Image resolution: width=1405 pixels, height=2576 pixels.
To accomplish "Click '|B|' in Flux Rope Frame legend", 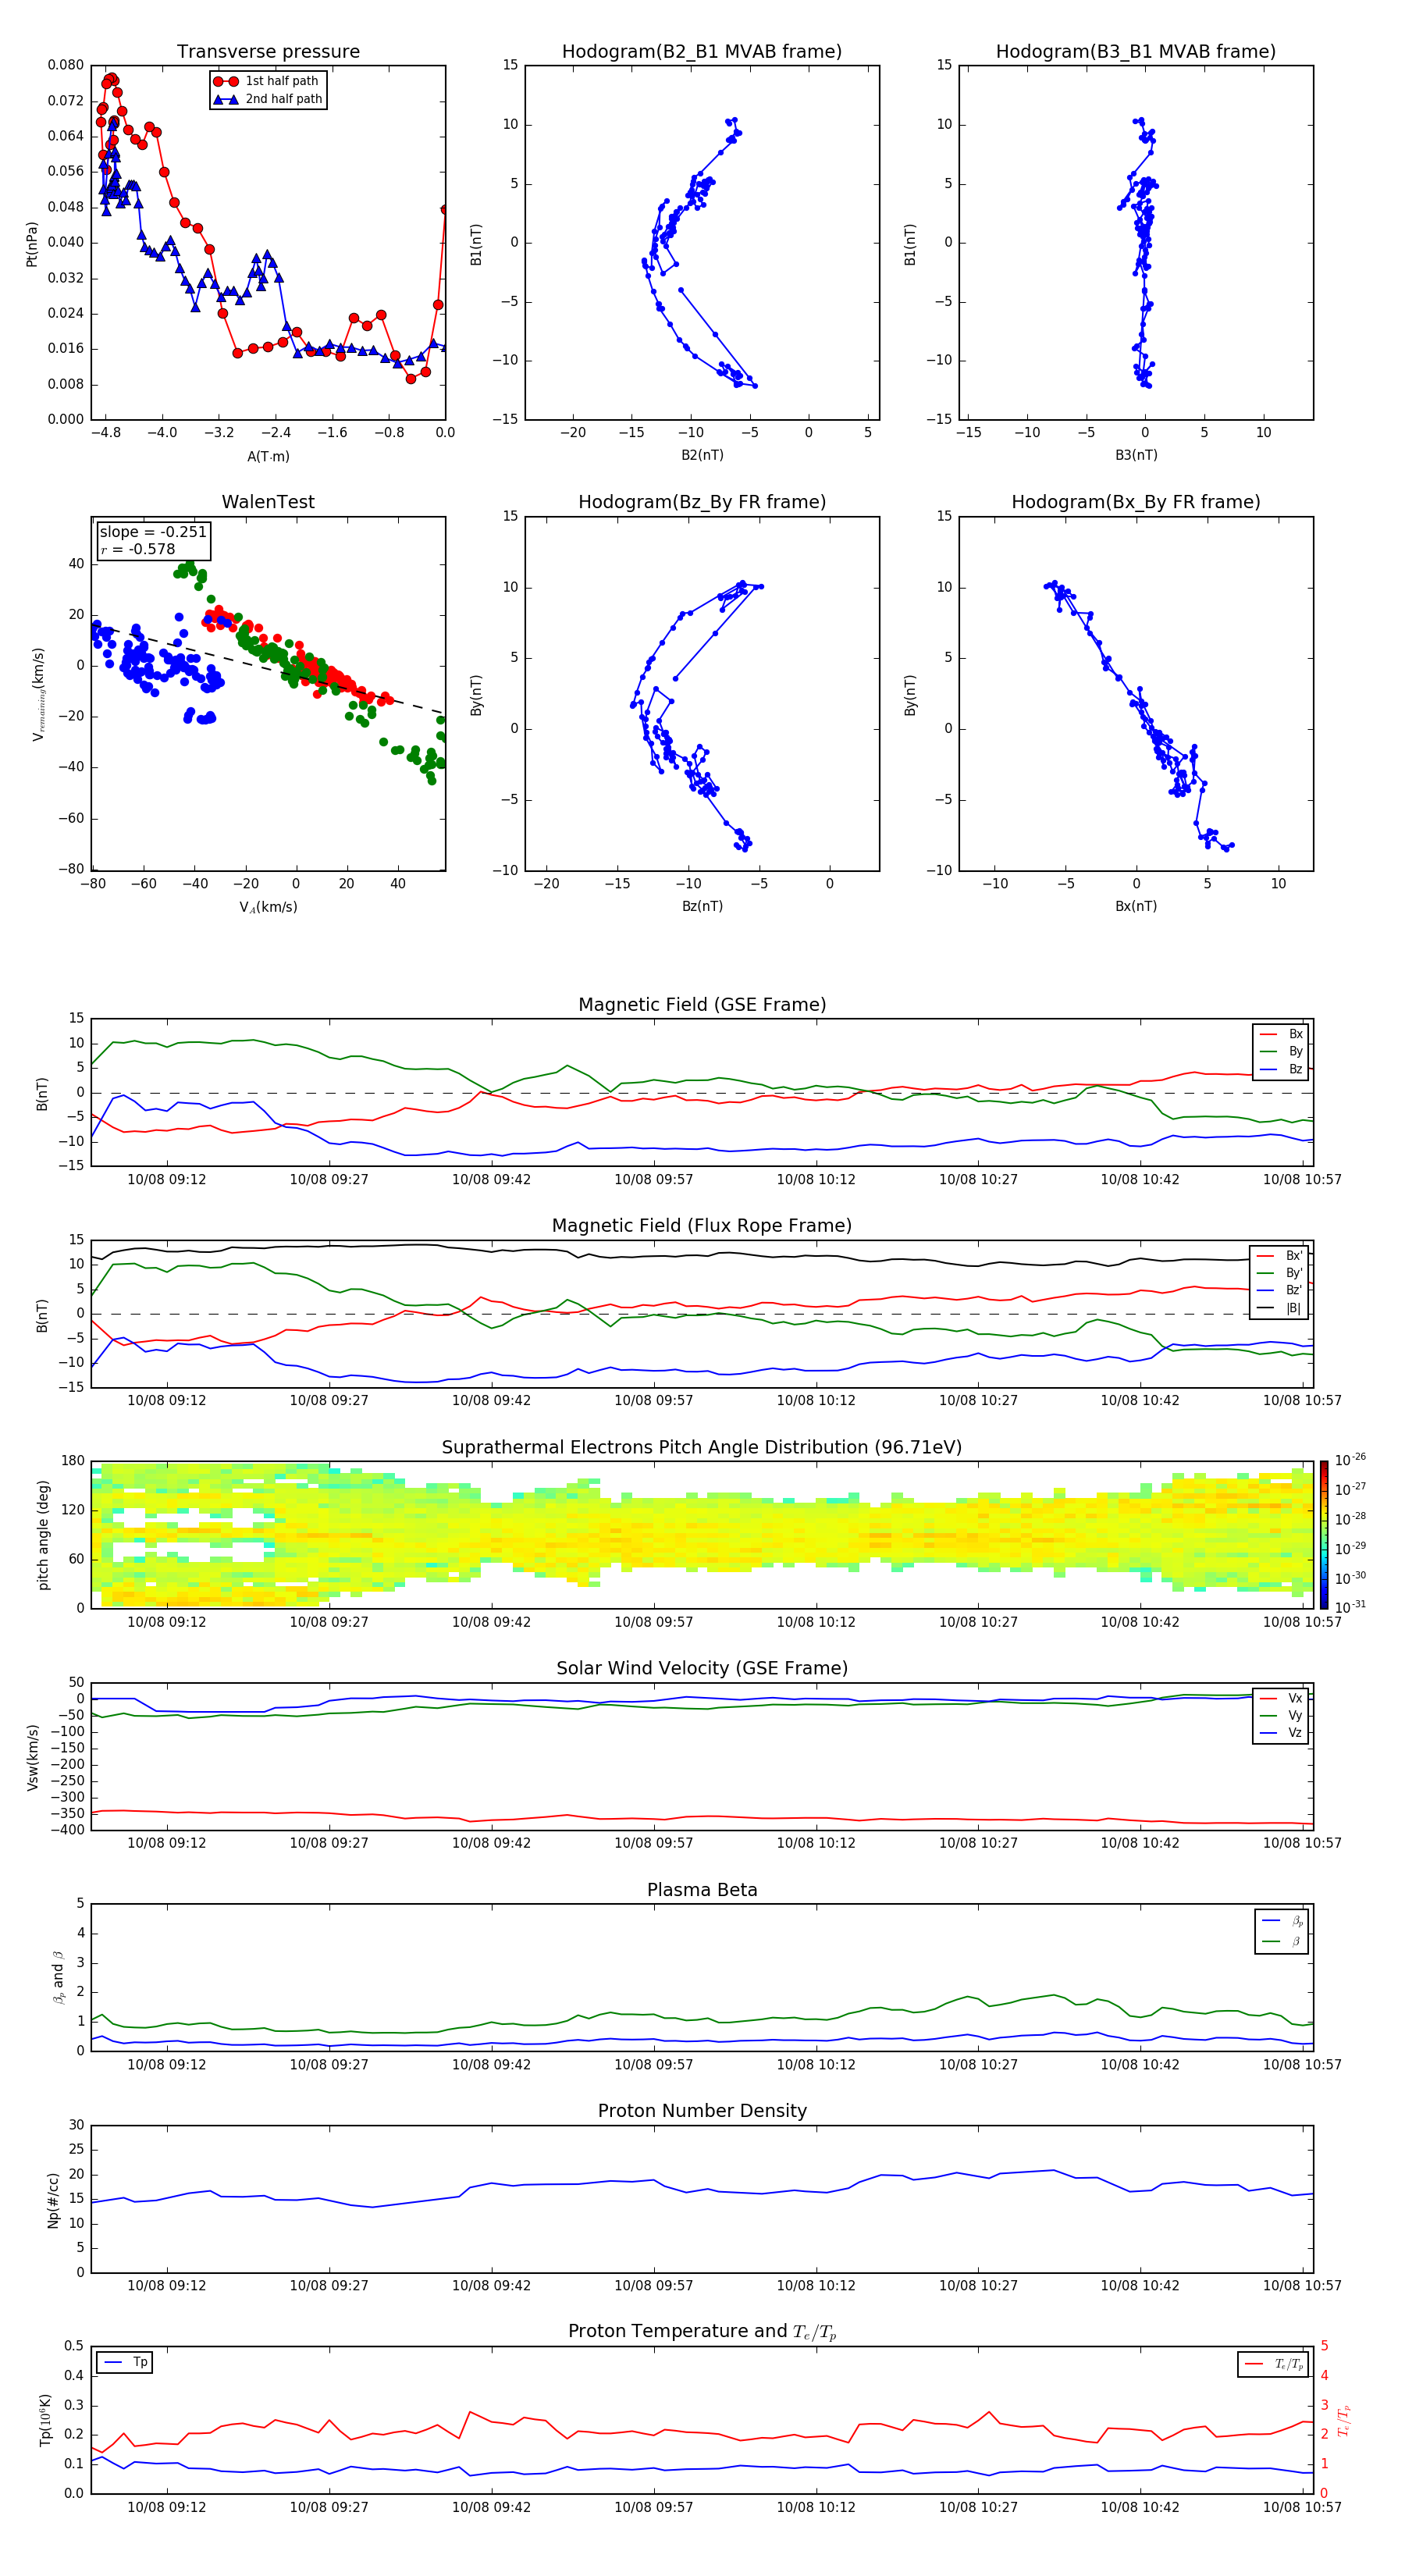I will [x=1279, y=1308].
